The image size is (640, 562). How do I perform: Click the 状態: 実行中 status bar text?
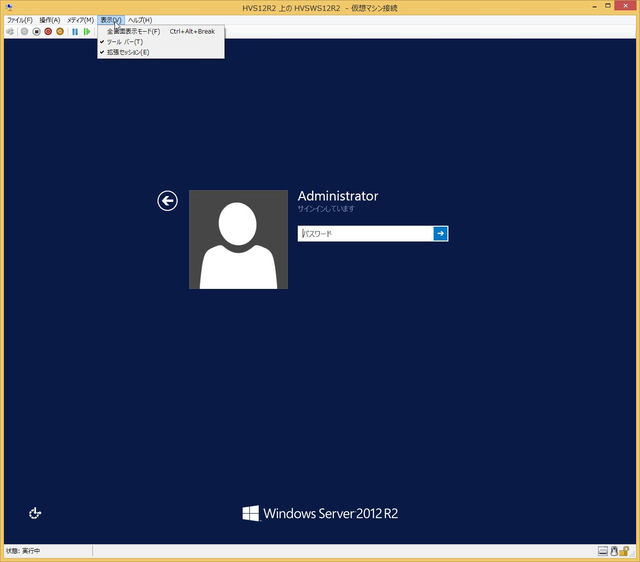click(23, 551)
